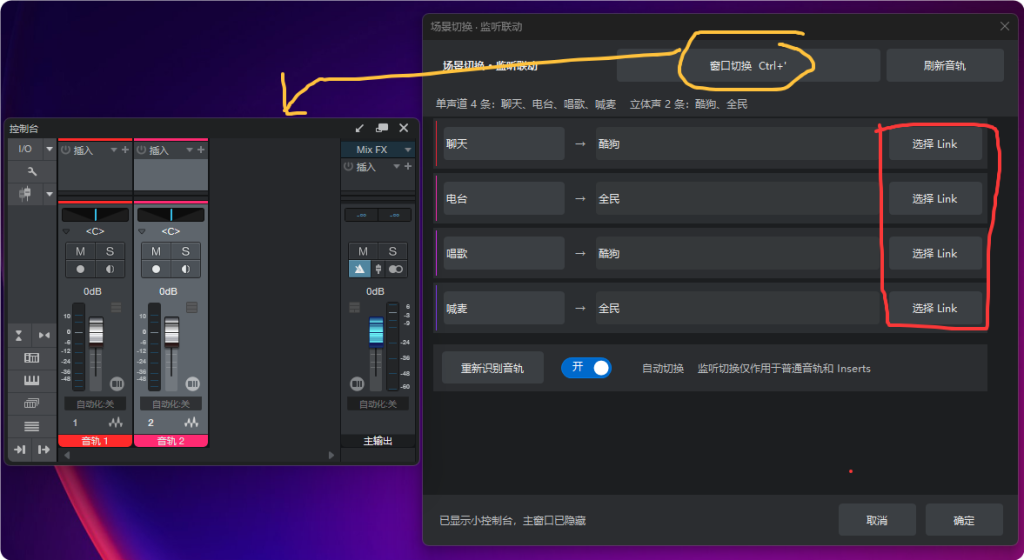1024x560 pixels.
Task: Click the channel overview icon under wrench
Action: click(x=25, y=194)
